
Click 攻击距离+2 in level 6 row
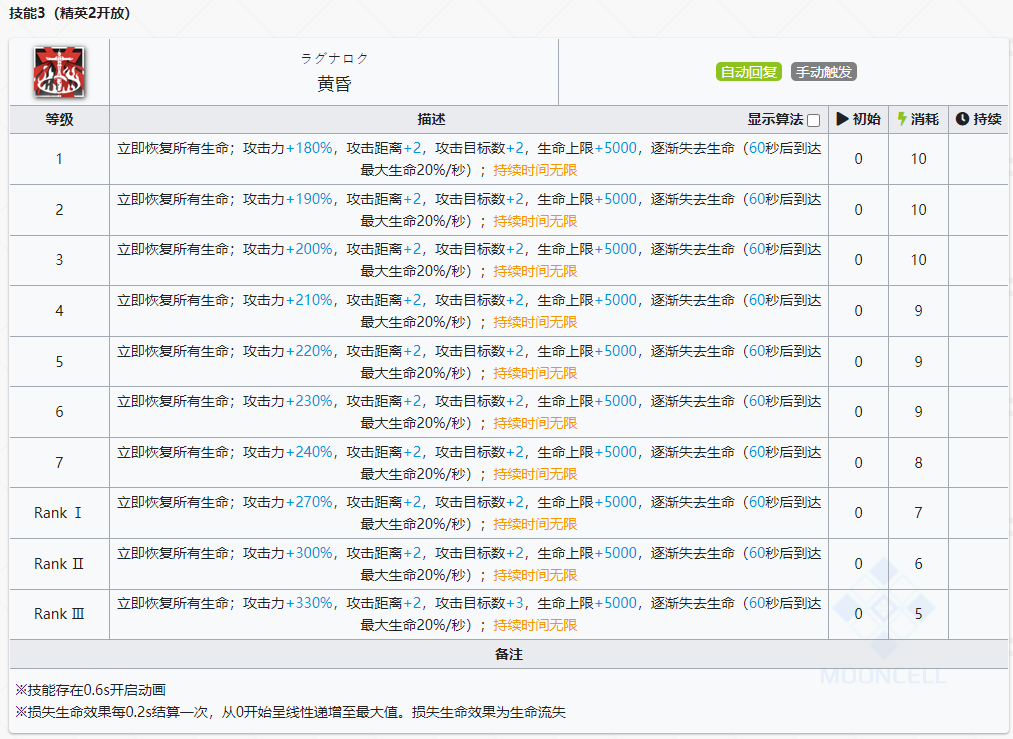pyautogui.click(x=384, y=401)
